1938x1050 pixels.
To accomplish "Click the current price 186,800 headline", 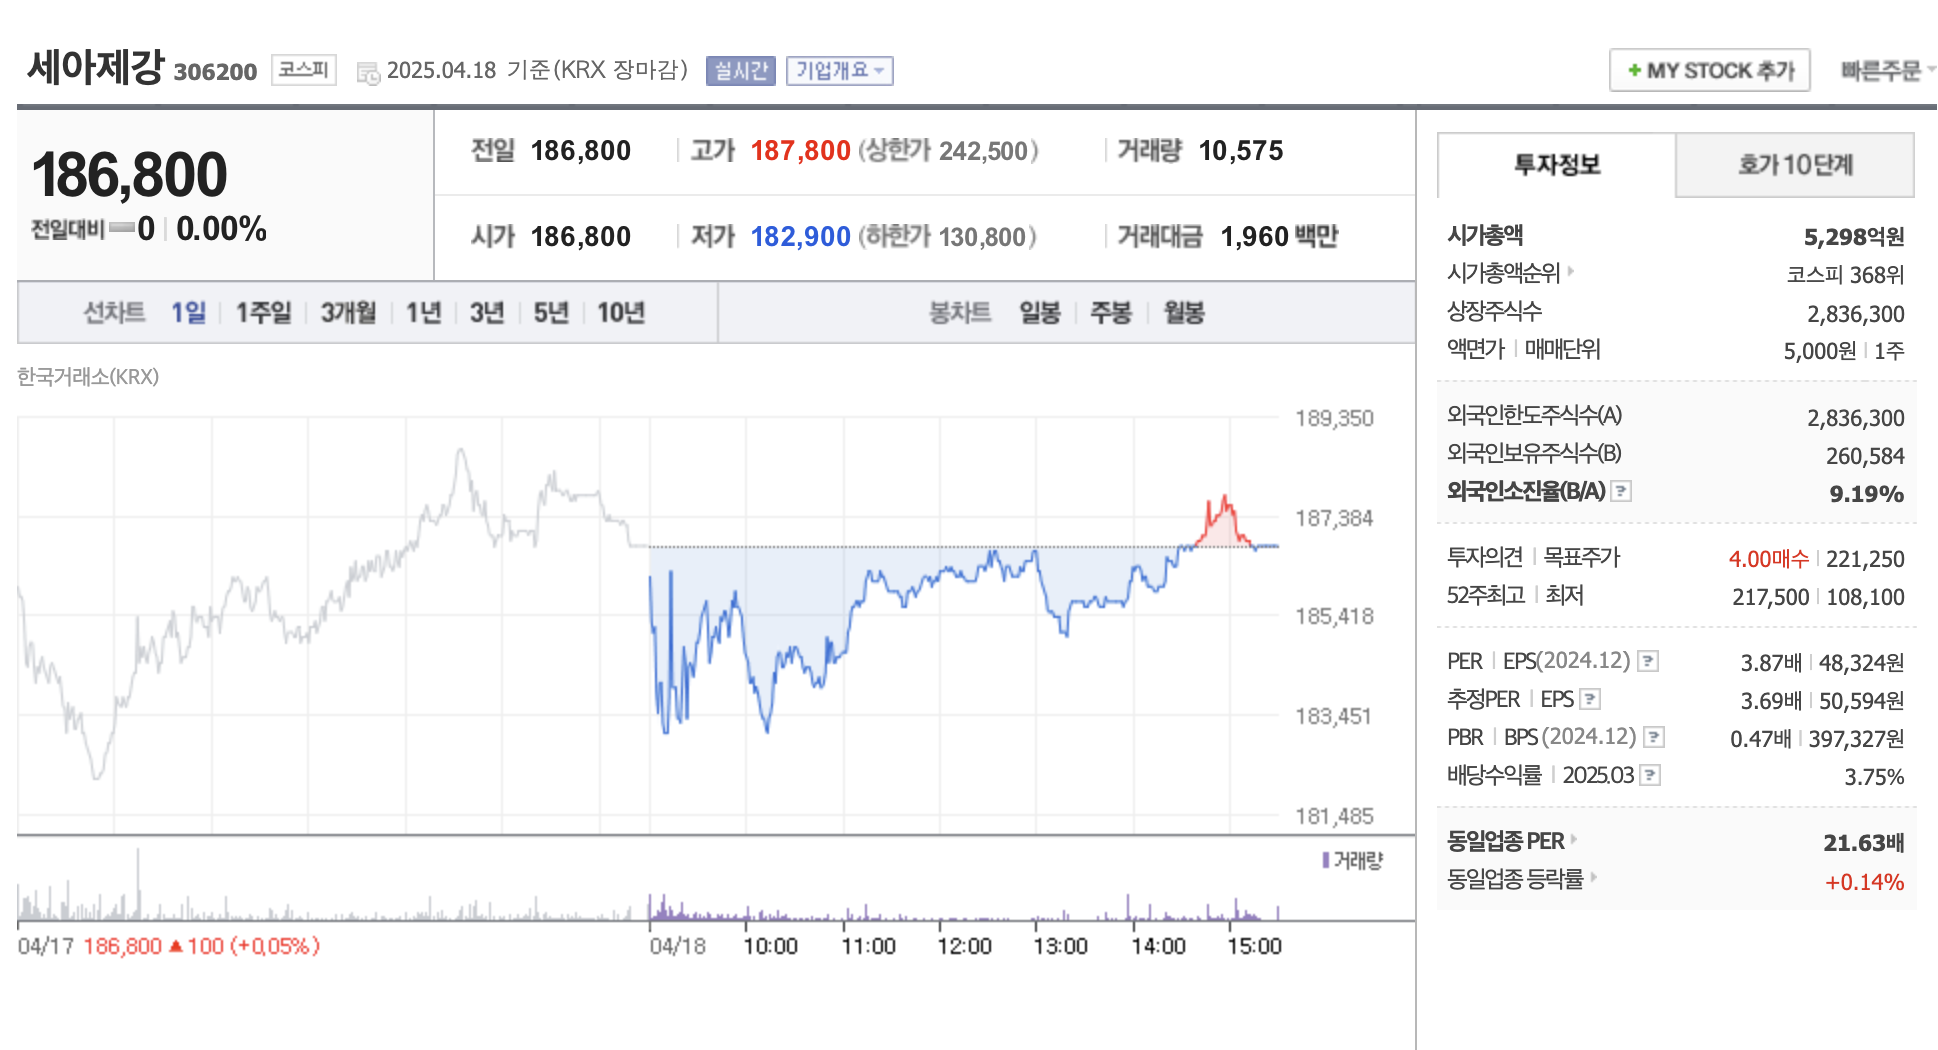I will [x=130, y=175].
